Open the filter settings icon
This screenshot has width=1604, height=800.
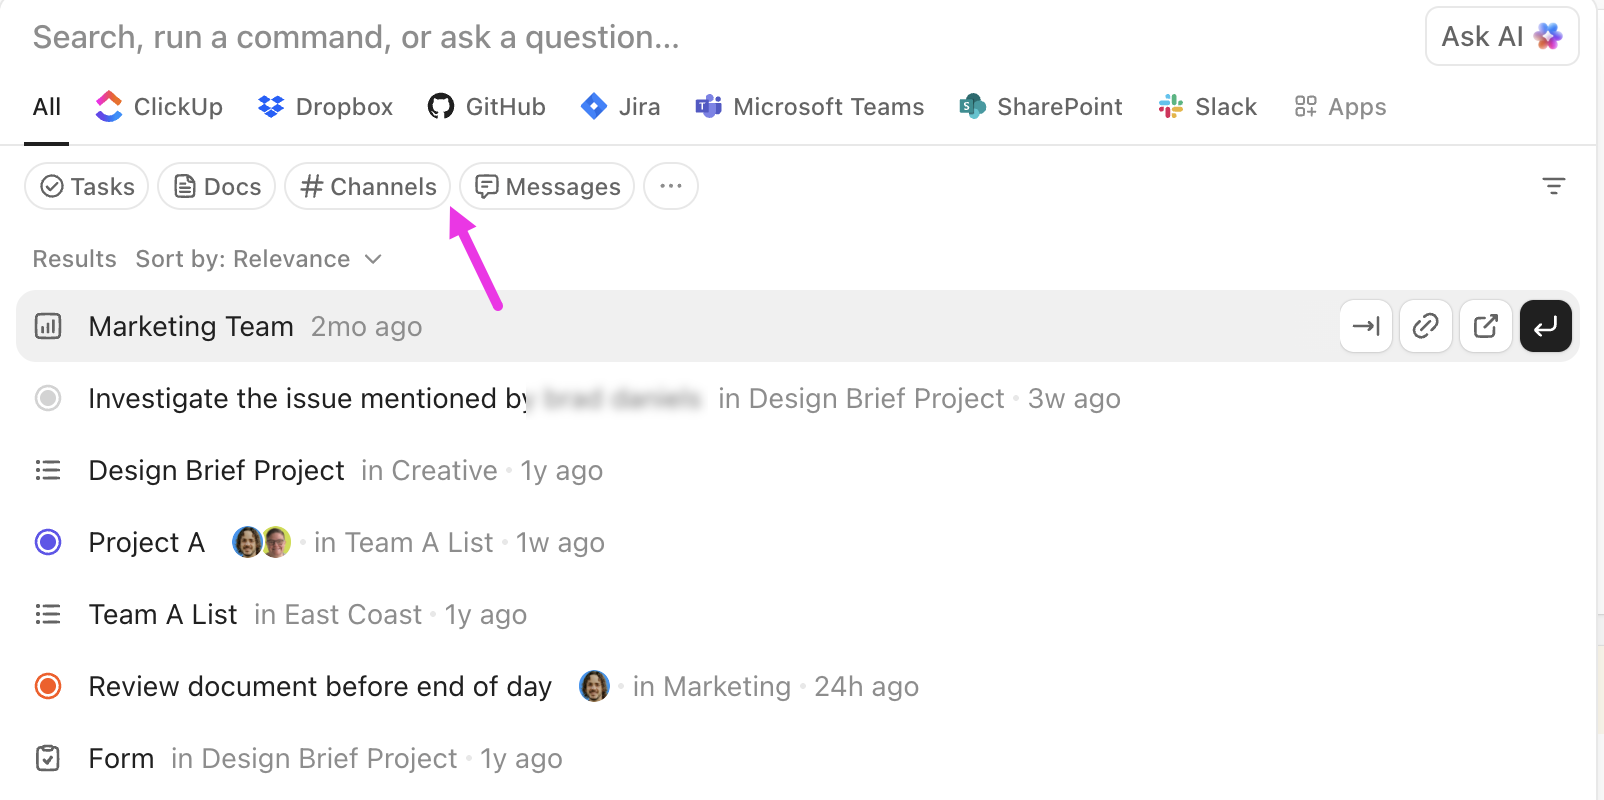coord(1553,186)
